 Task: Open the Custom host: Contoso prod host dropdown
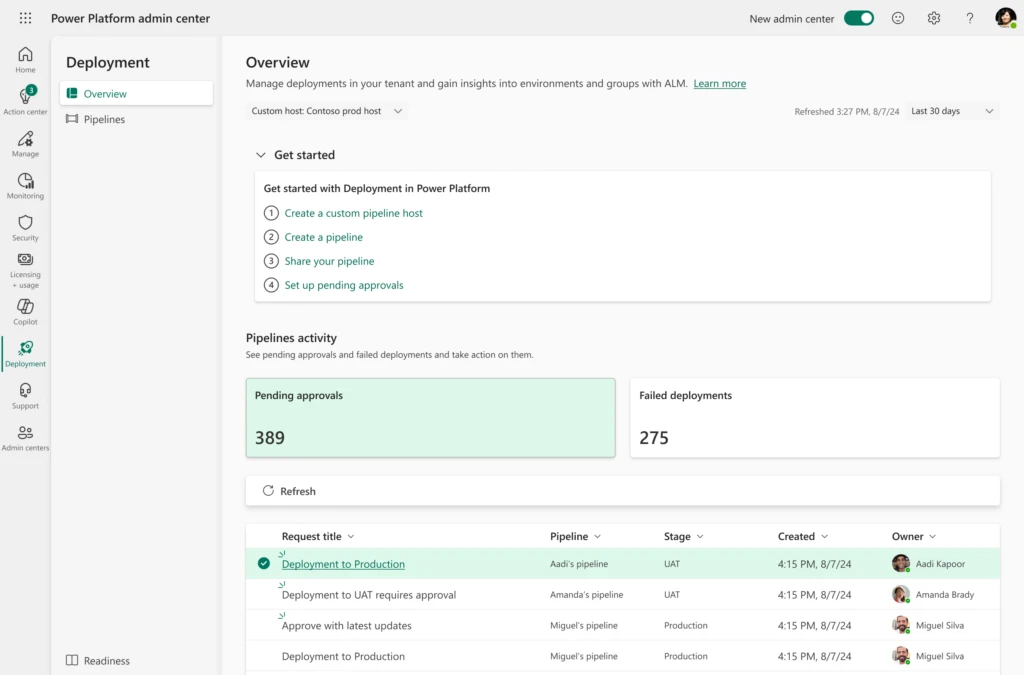click(326, 111)
